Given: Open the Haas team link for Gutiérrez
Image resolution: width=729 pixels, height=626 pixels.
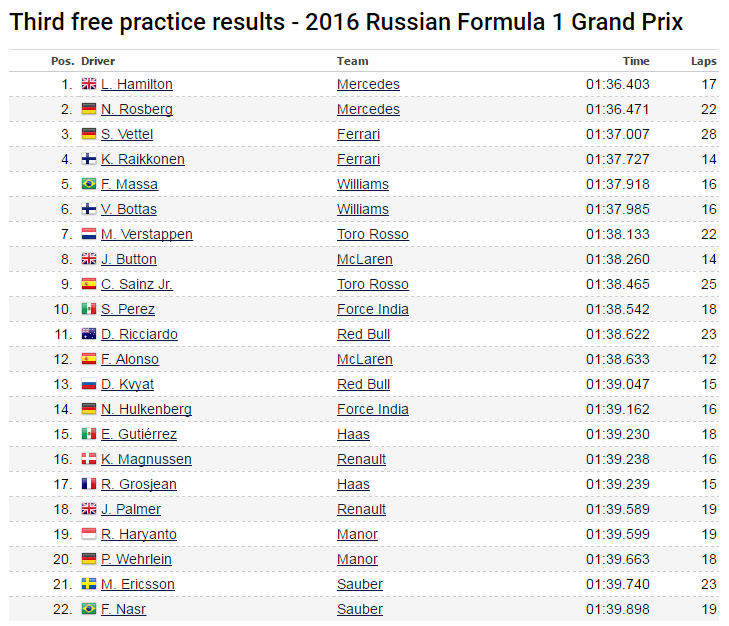Looking at the screenshot, I should point(353,435).
